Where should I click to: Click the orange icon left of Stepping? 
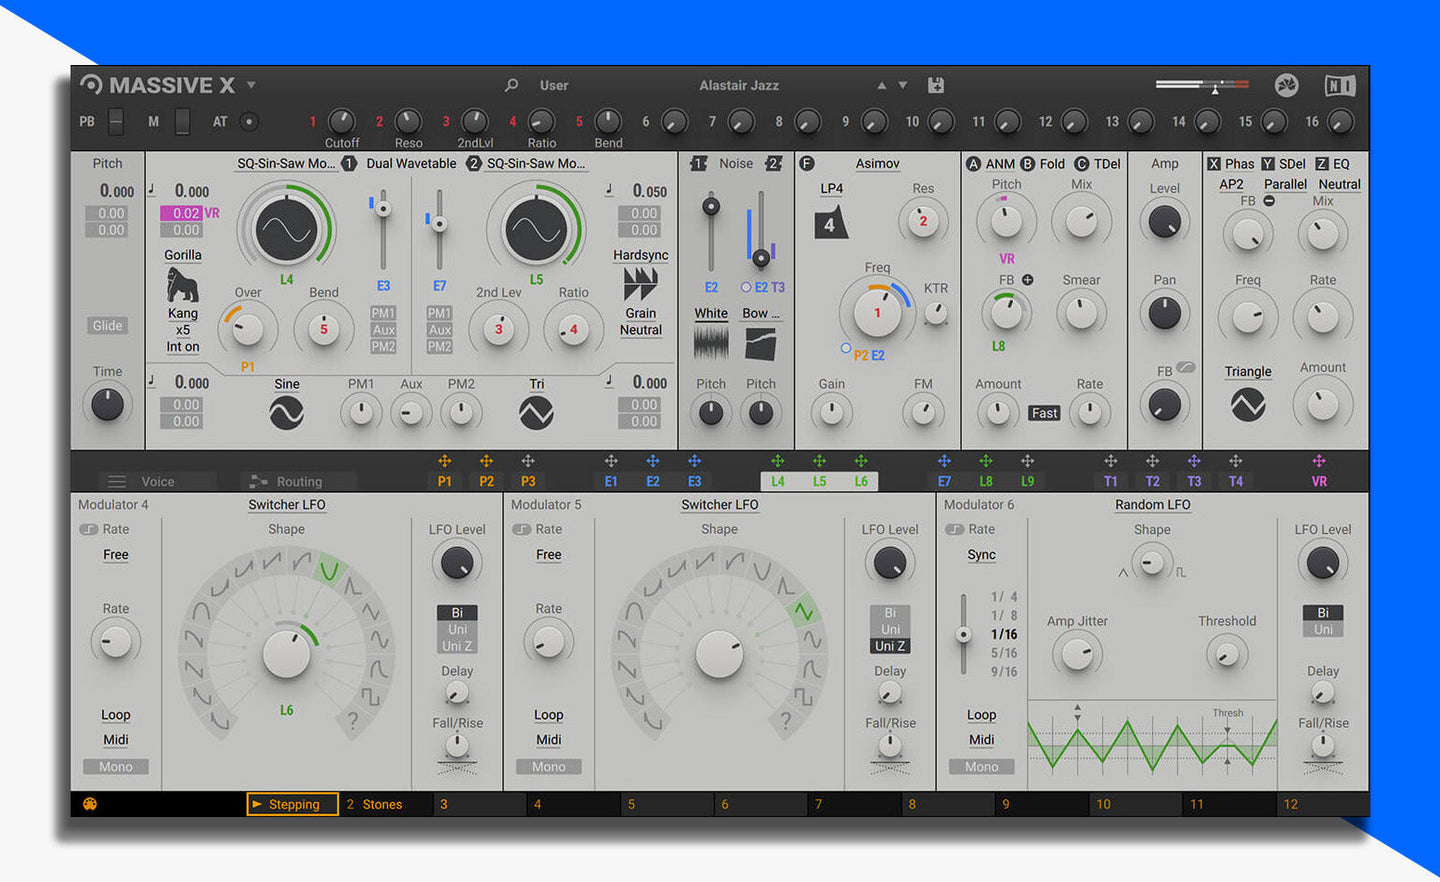[90, 804]
